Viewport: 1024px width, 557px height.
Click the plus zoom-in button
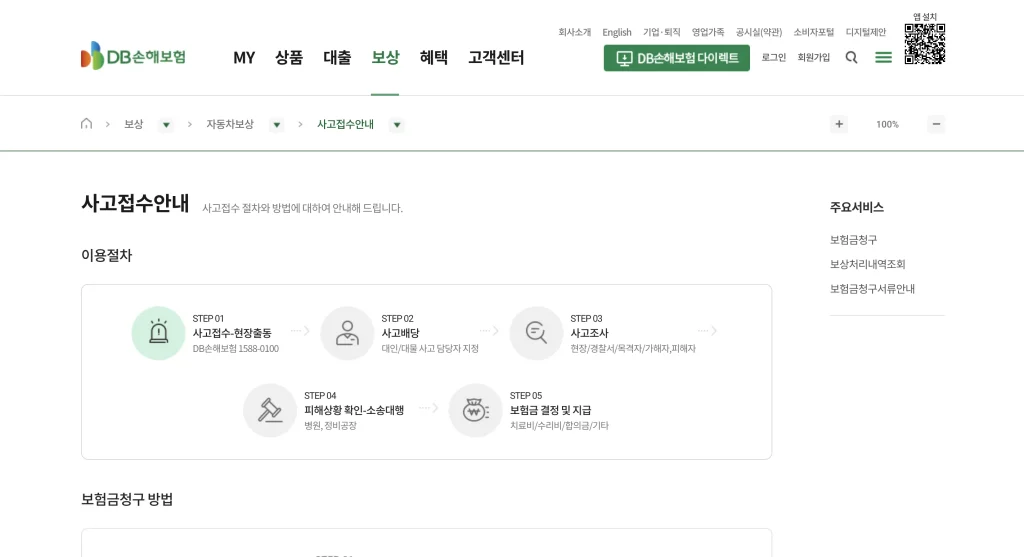pos(839,124)
